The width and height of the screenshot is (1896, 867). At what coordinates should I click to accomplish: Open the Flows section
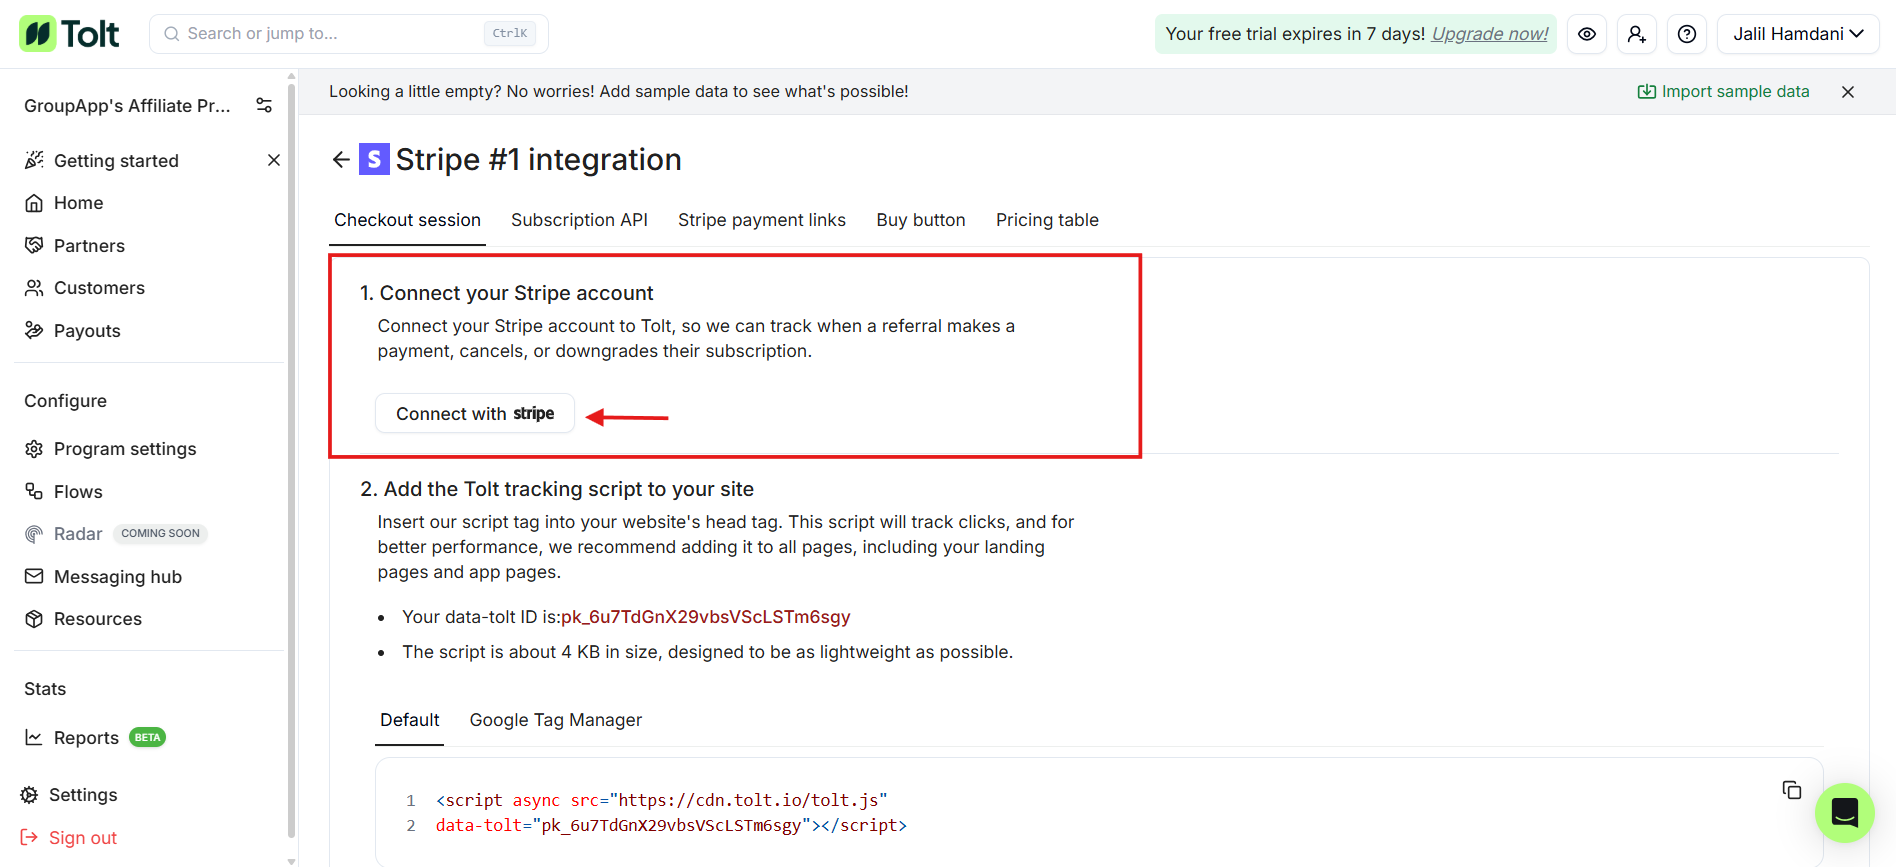tap(64, 492)
